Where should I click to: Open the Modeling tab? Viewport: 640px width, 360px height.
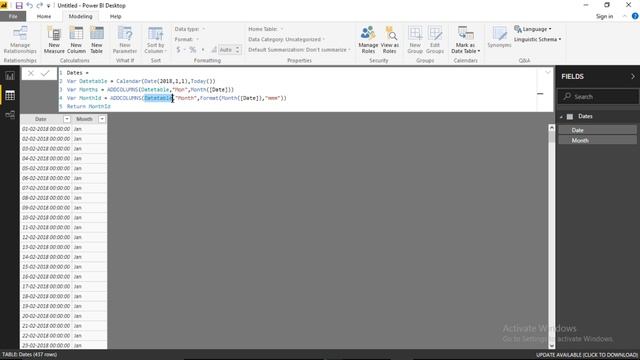point(80,16)
